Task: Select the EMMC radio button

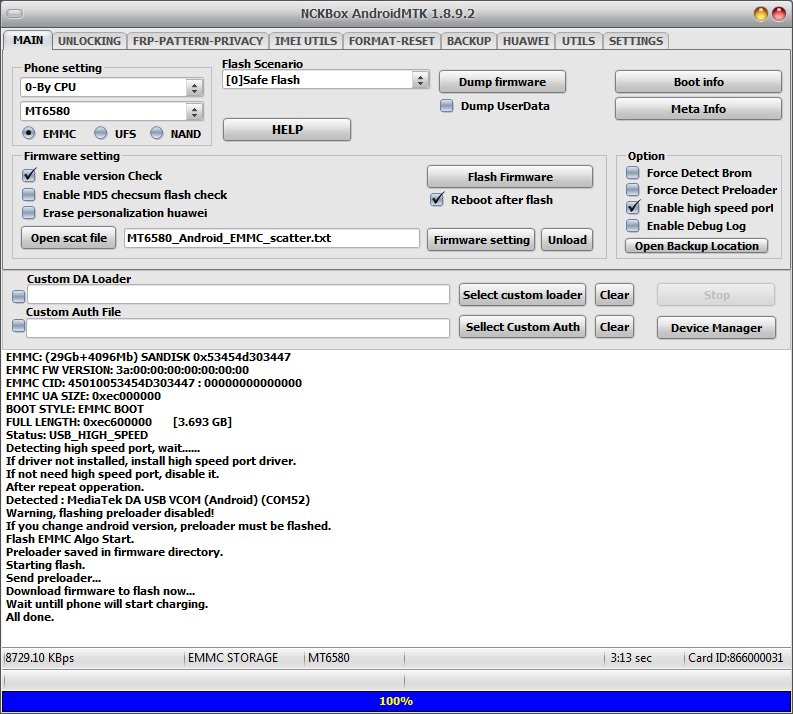Action: click(x=29, y=133)
